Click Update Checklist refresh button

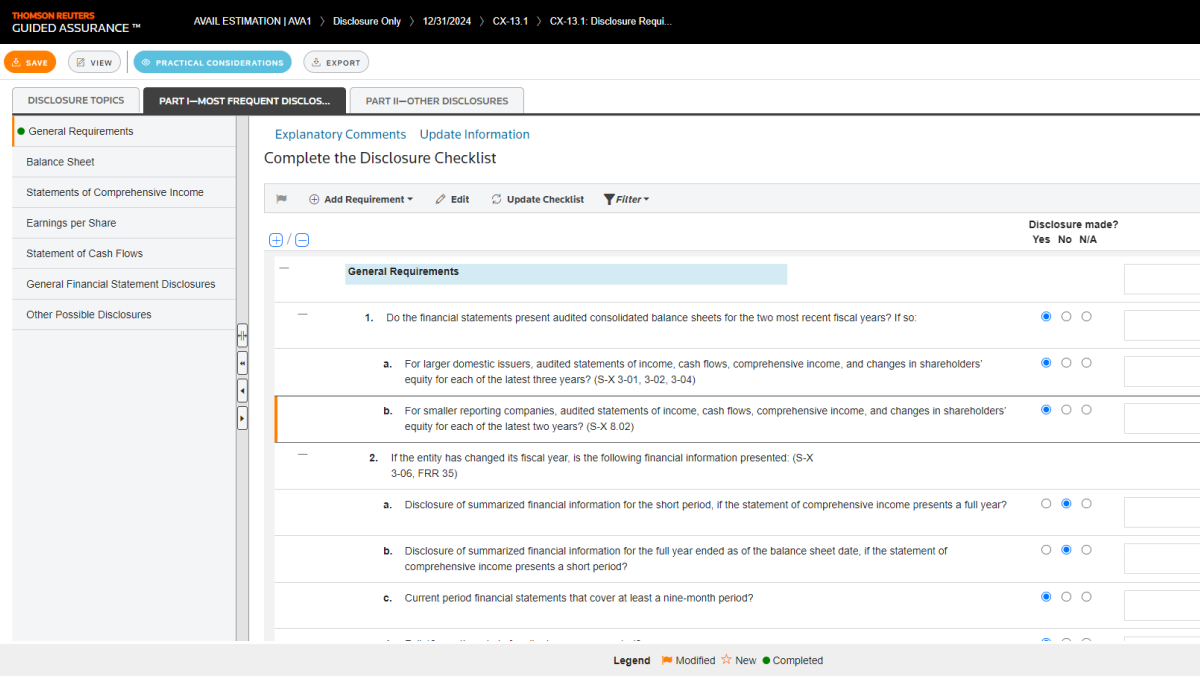537,199
